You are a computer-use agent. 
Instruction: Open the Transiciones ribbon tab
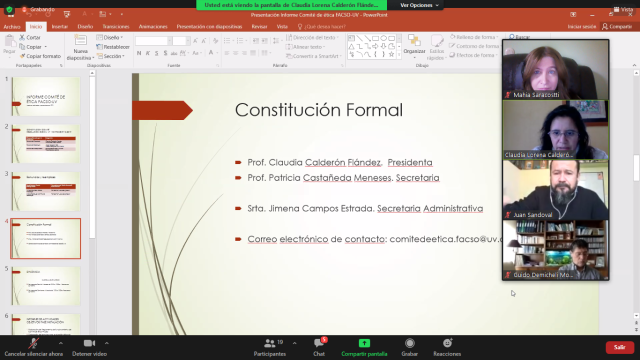[x=116, y=27]
